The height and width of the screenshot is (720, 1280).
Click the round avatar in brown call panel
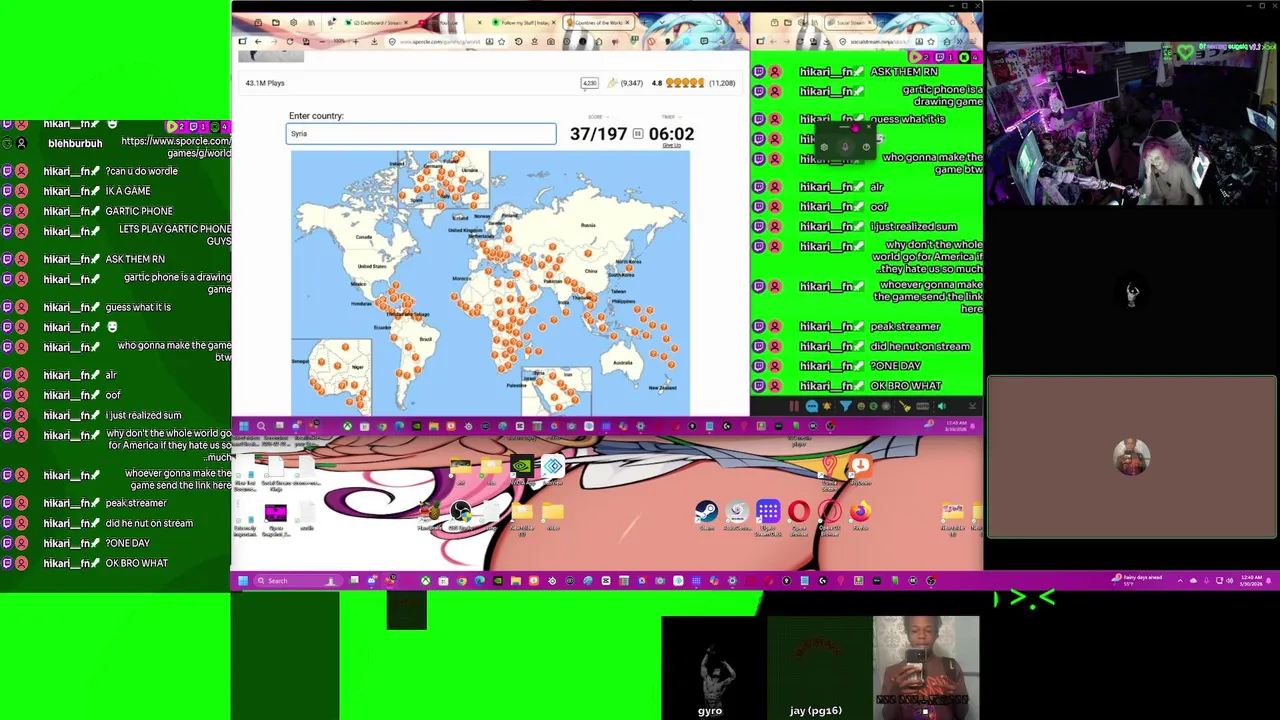tap(1132, 457)
